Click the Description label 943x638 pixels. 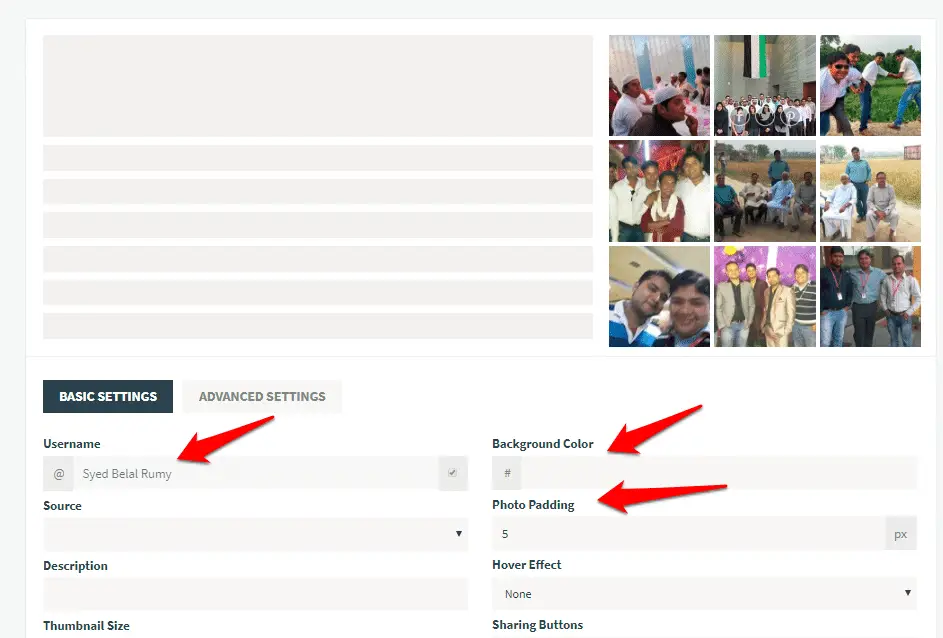(x=75, y=566)
